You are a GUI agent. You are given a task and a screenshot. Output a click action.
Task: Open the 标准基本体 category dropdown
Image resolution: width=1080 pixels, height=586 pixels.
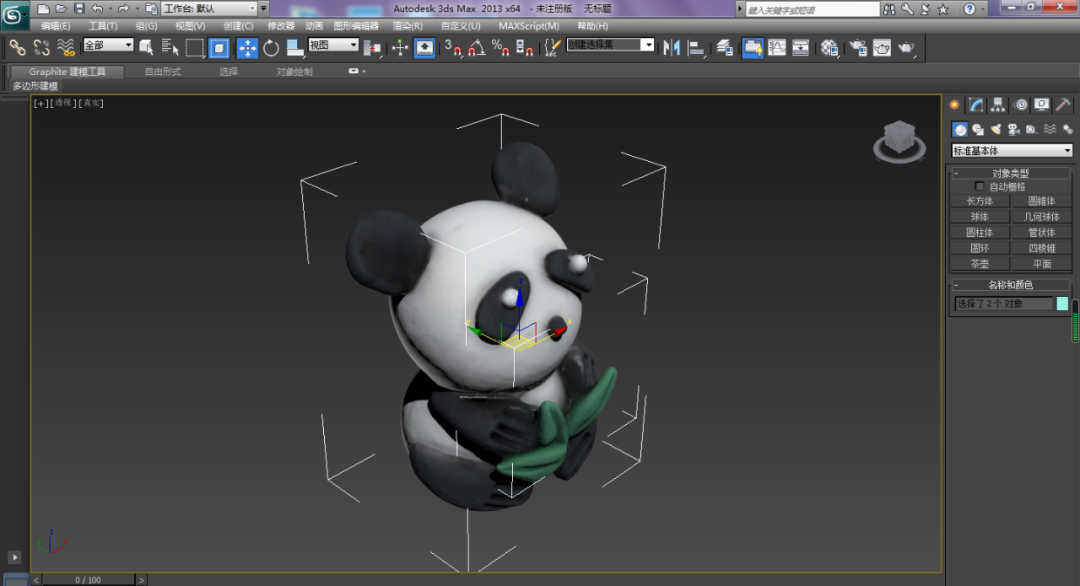(1011, 150)
